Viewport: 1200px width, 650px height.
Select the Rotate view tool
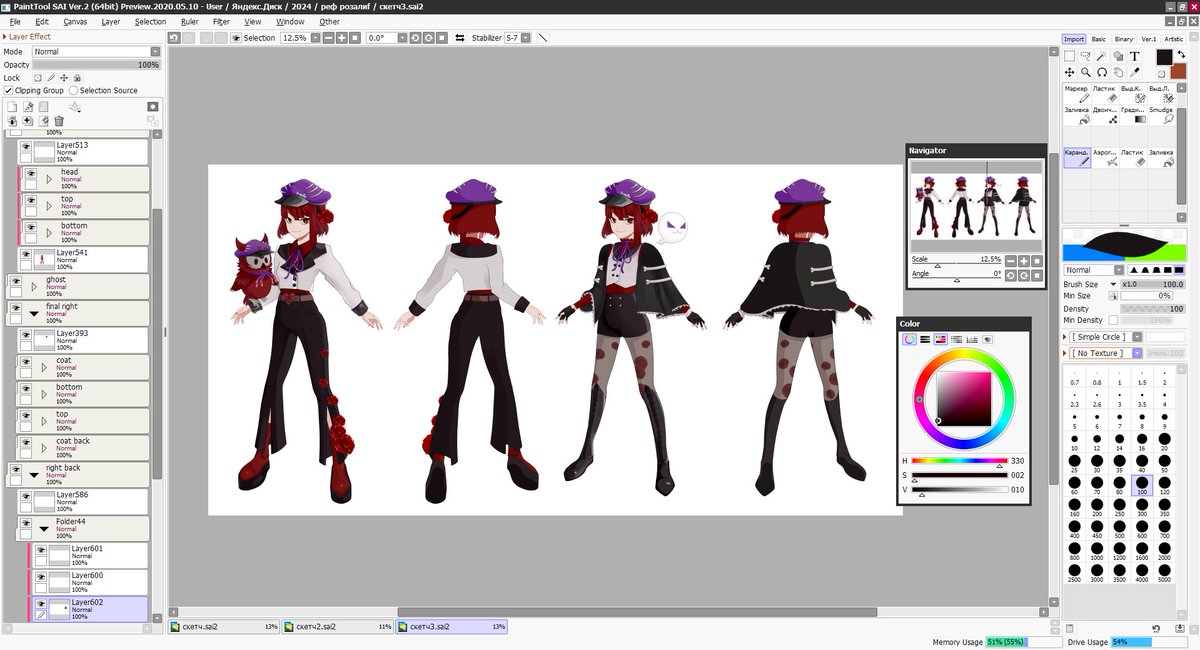(1101, 72)
